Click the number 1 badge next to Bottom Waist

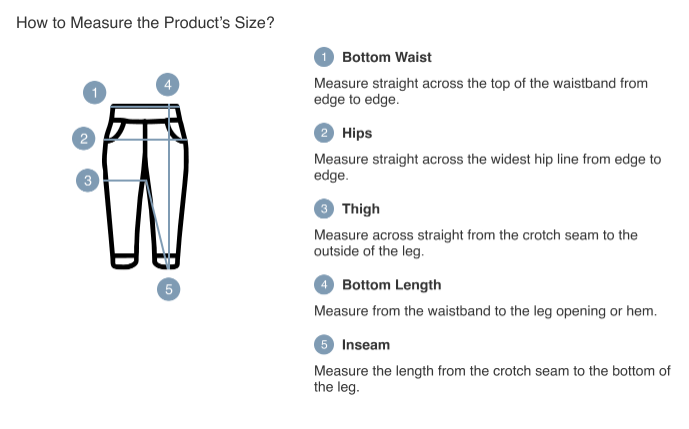pos(324,57)
